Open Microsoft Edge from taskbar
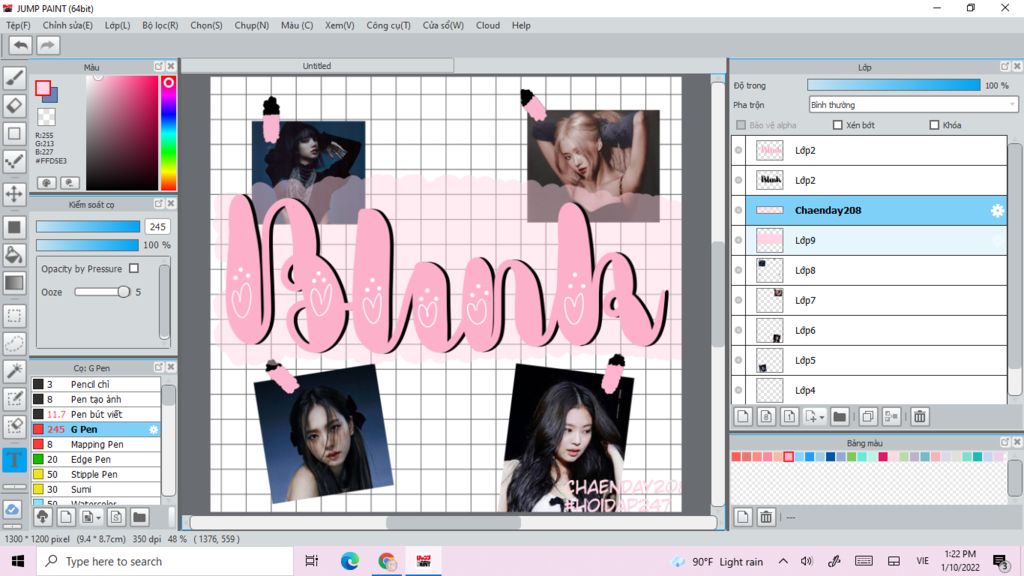This screenshot has height=576, width=1024. (349, 561)
